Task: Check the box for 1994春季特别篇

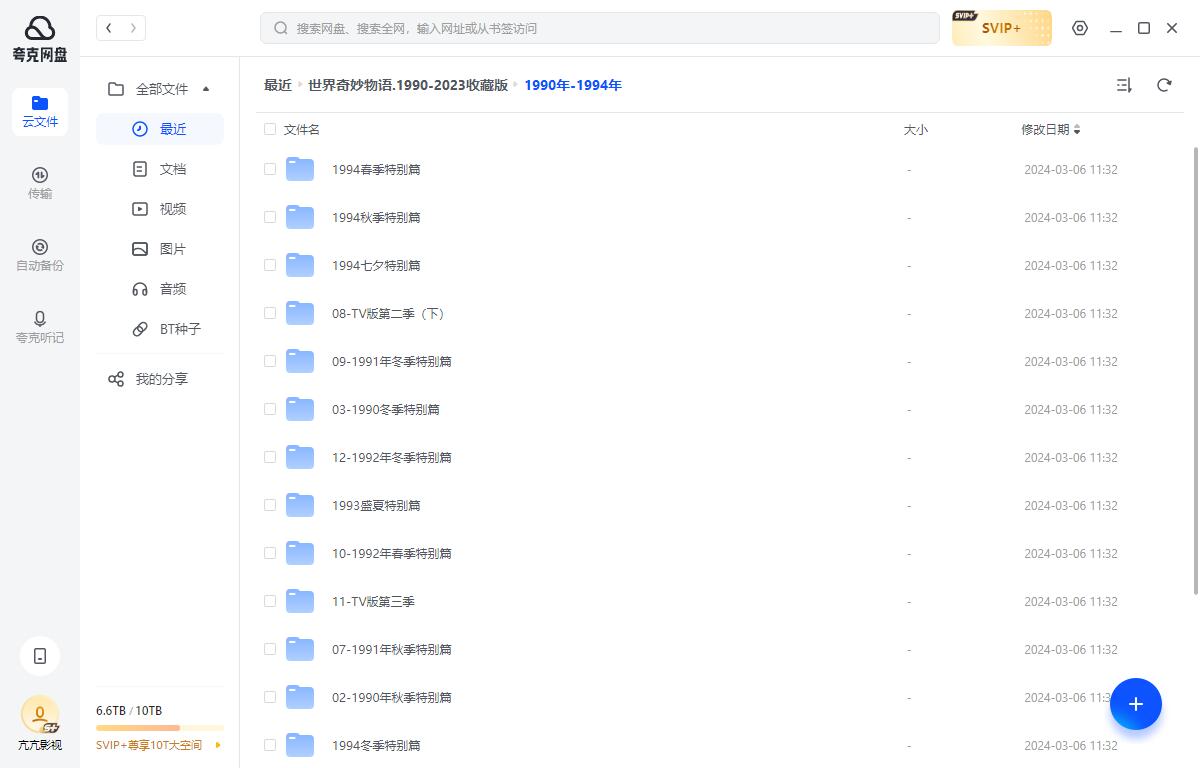Action: (270, 168)
